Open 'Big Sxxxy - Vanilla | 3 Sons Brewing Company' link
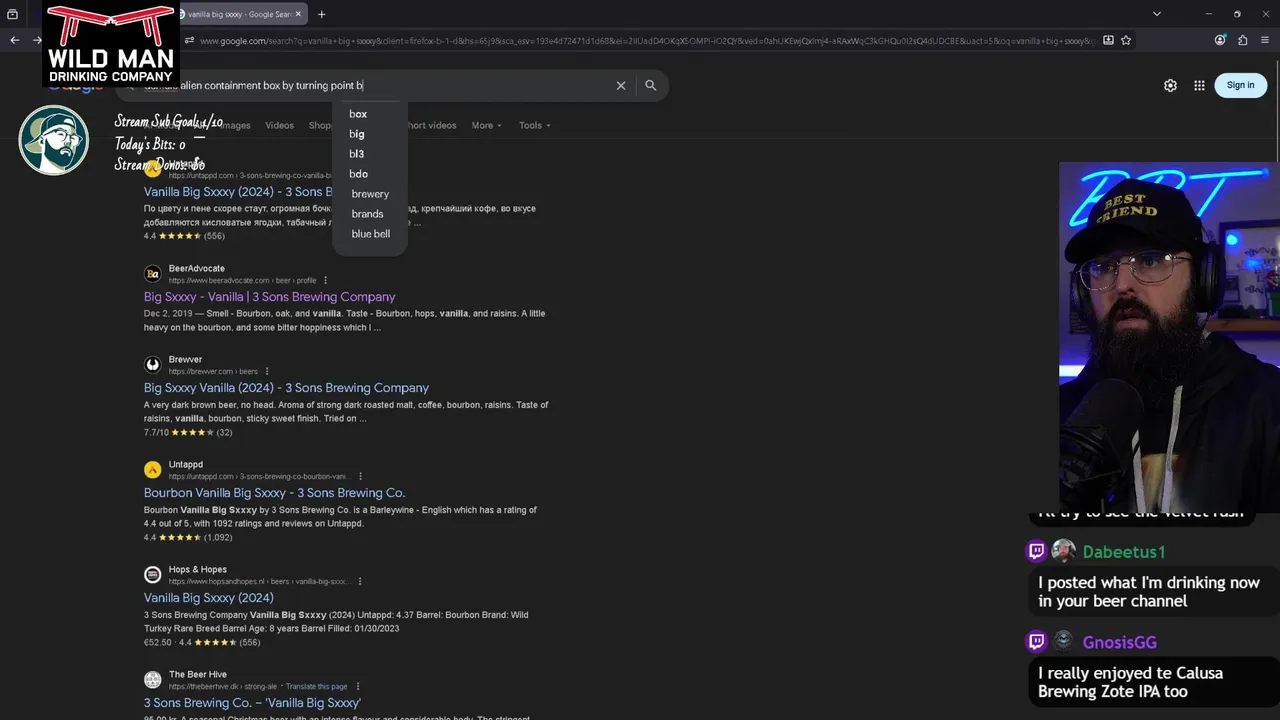Image resolution: width=1280 pixels, height=720 pixels. (269, 297)
